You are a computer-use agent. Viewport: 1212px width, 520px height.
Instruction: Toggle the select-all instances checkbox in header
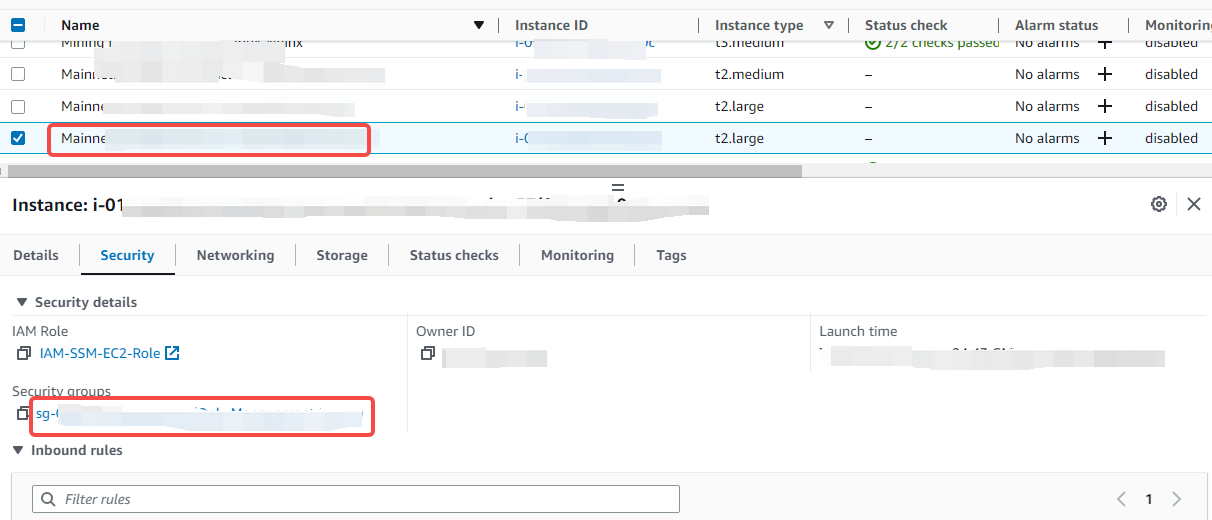tap(18, 25)
